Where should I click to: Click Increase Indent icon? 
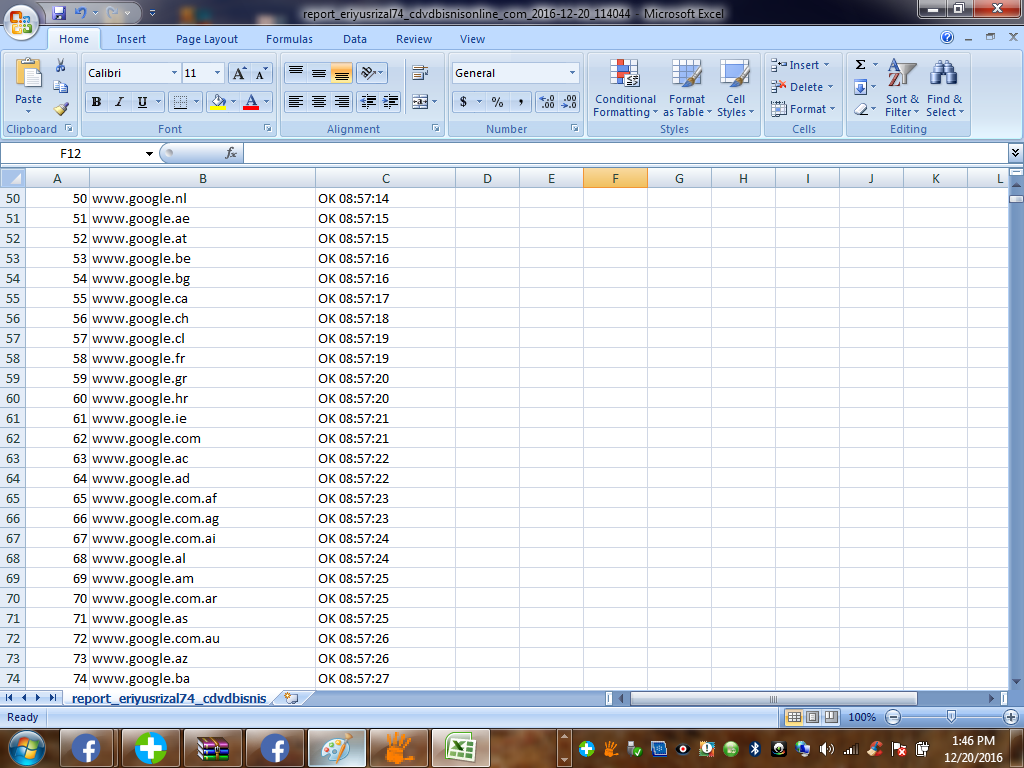click(391, 102)
